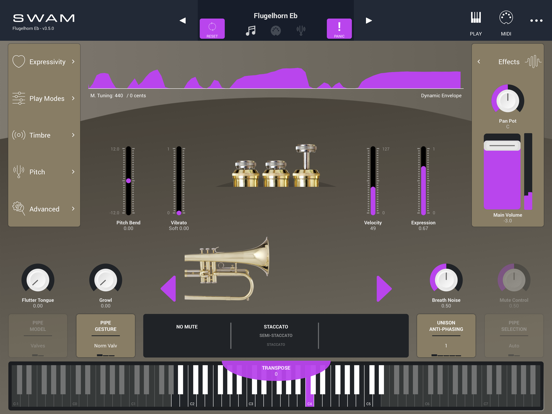
Task: Open the MIDI settings icon
Action: (x=506, y=23)
